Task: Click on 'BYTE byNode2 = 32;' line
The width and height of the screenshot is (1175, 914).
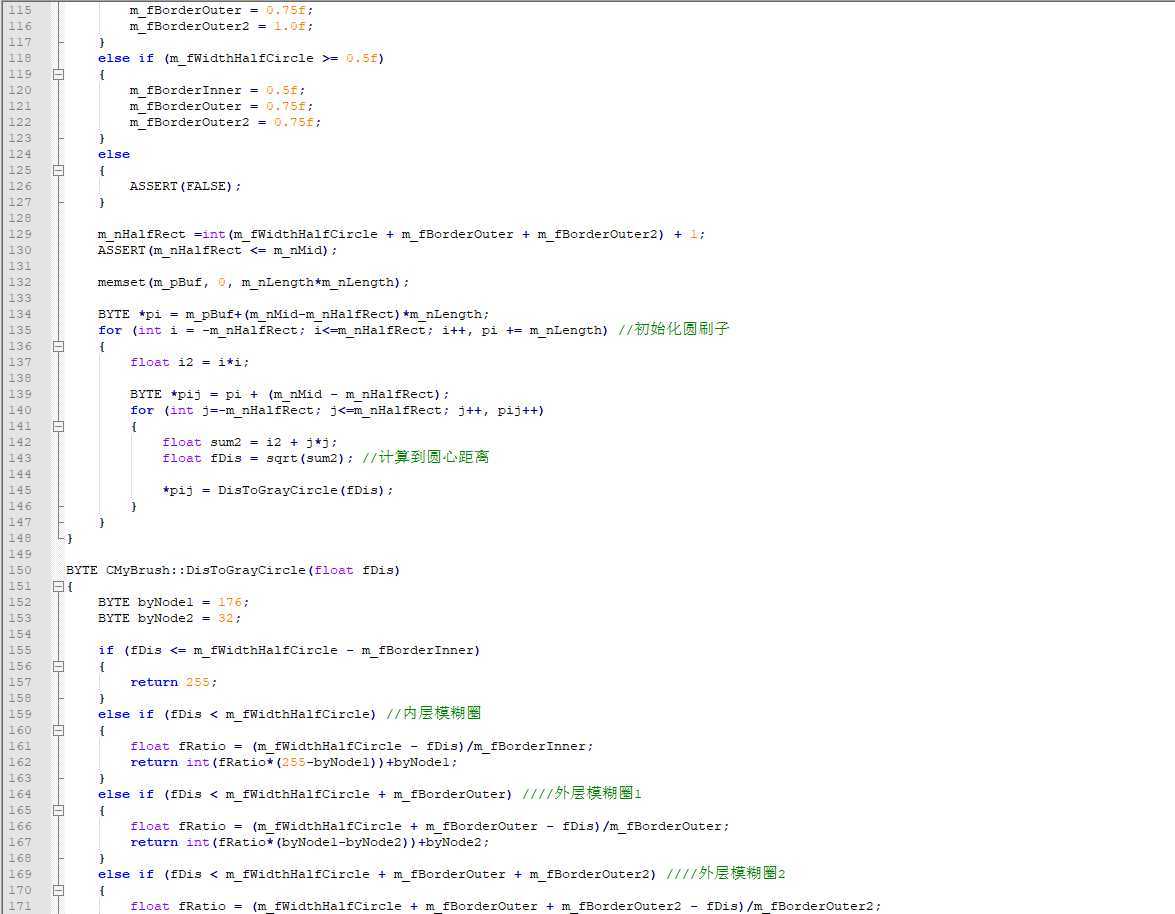Action: (169, 618)
